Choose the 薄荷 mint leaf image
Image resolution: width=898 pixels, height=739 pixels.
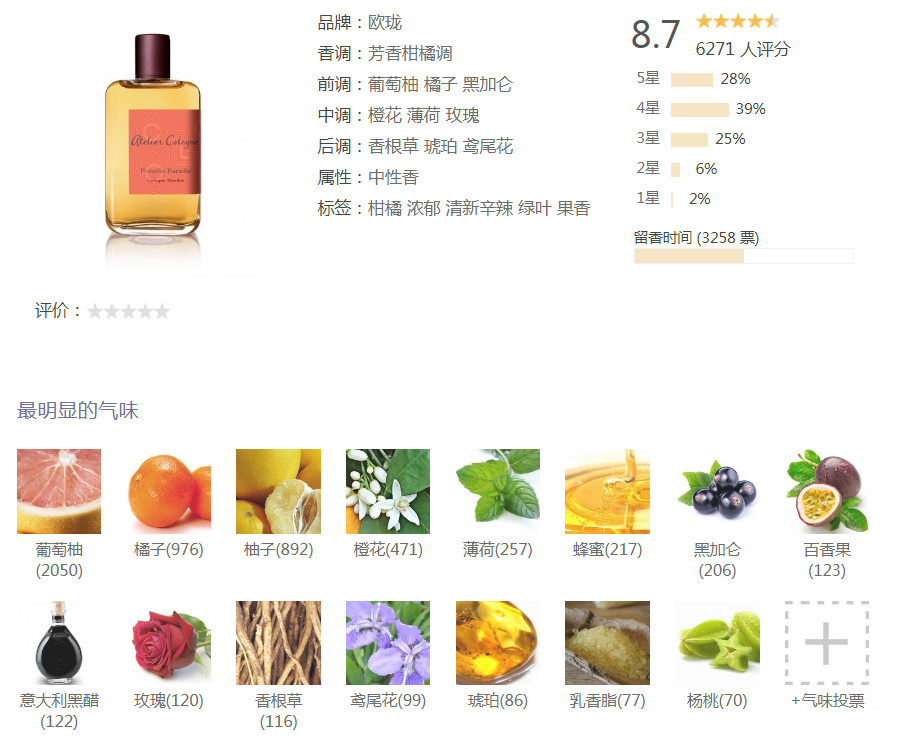tap(498, 491)
